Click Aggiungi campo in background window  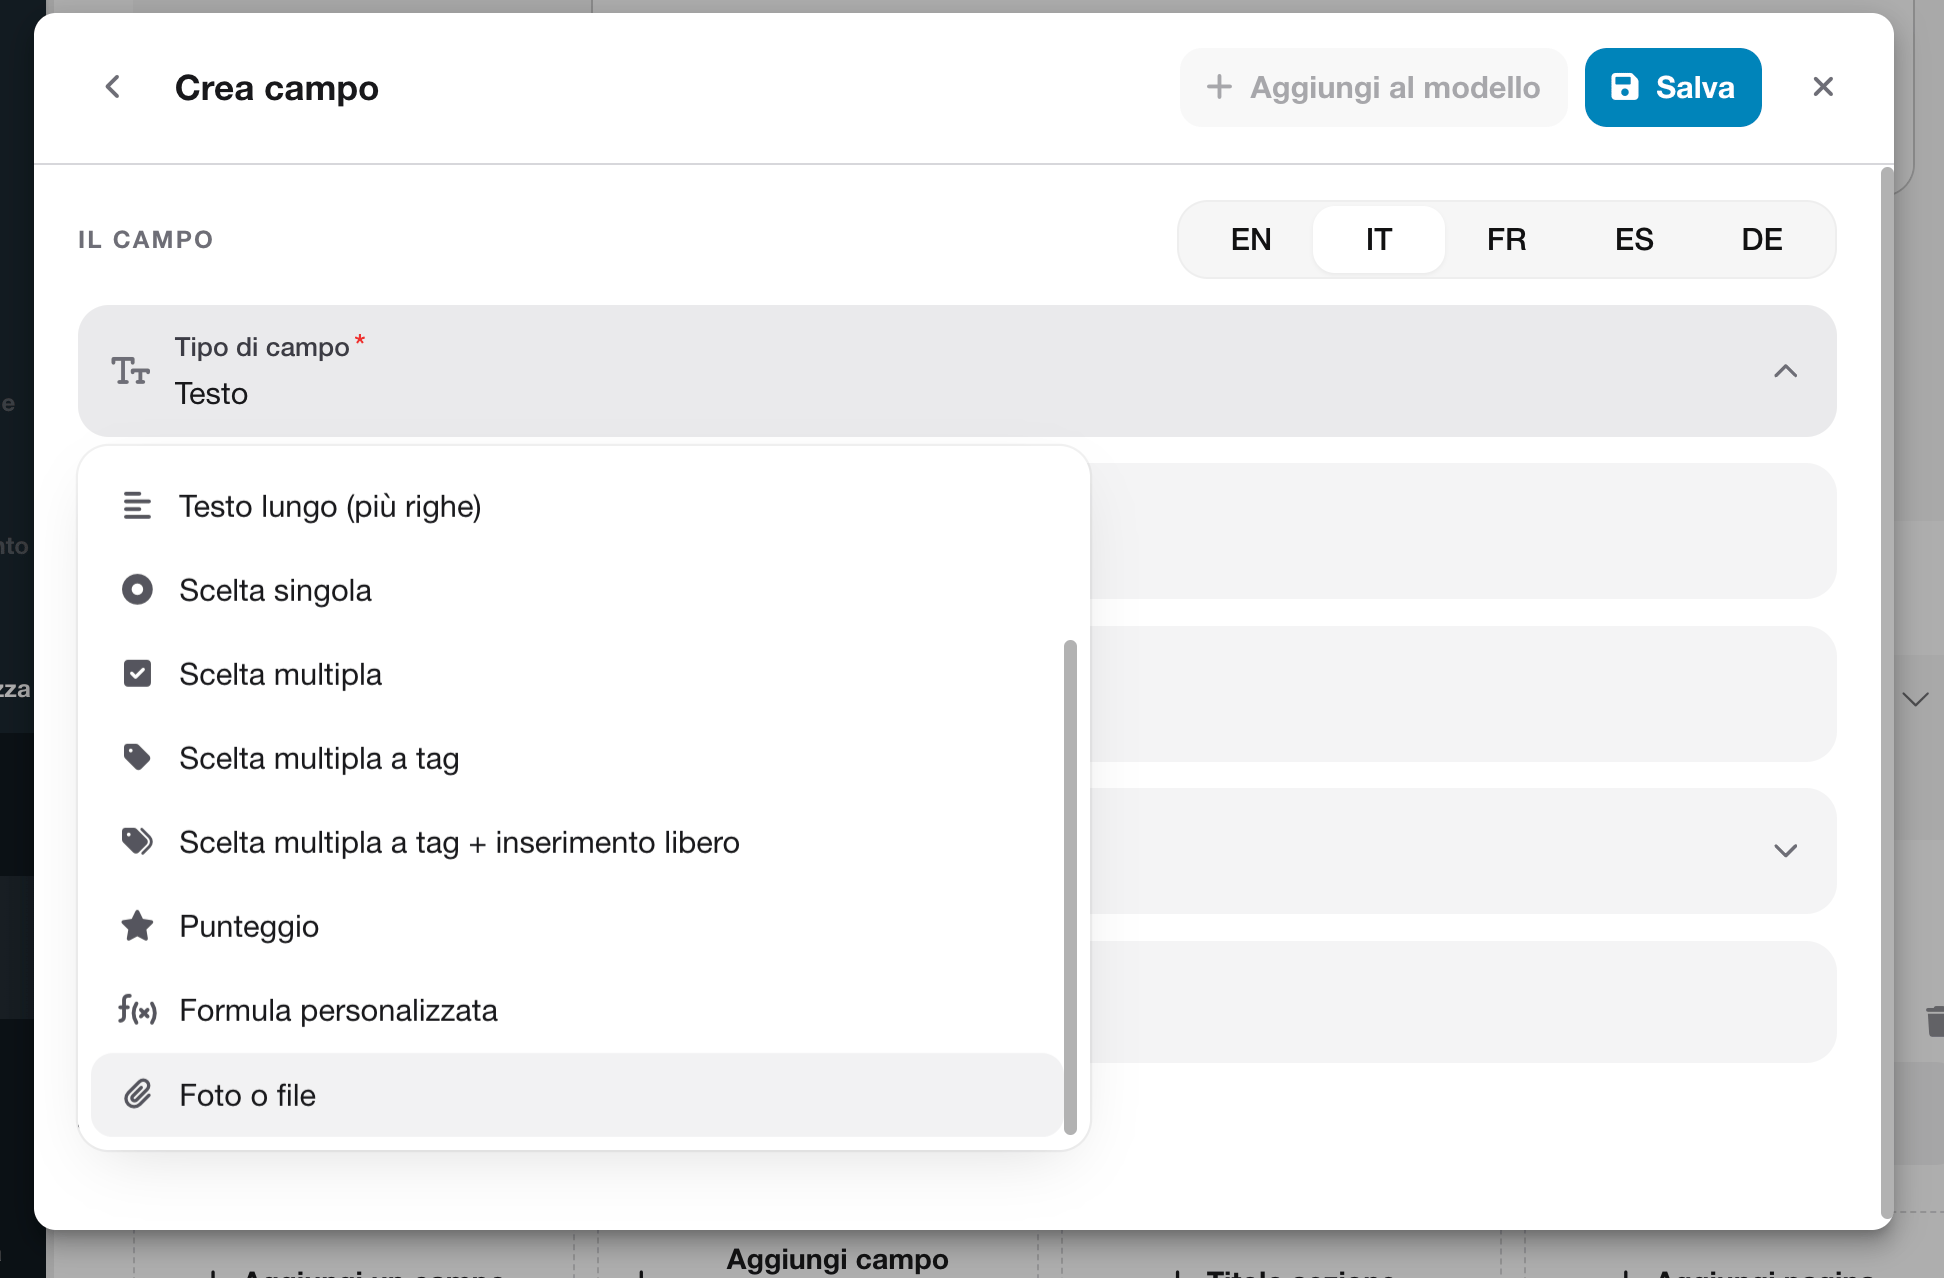[x=837, y=1259]
